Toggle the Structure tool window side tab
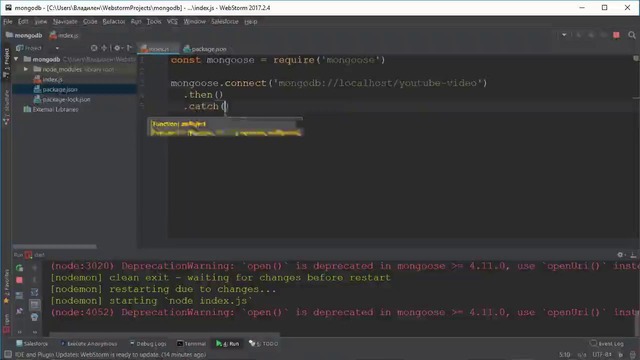This screenshot has height=360, width=640. (x=6, y=107)
